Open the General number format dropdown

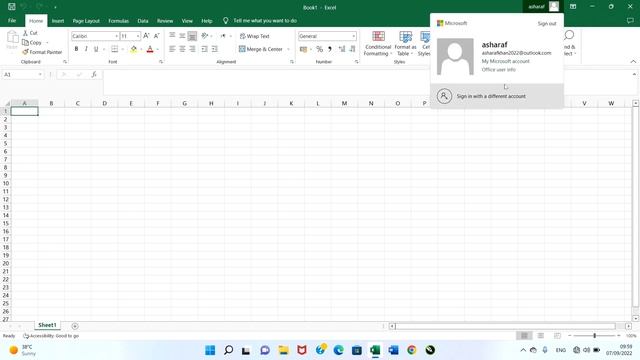353,36
